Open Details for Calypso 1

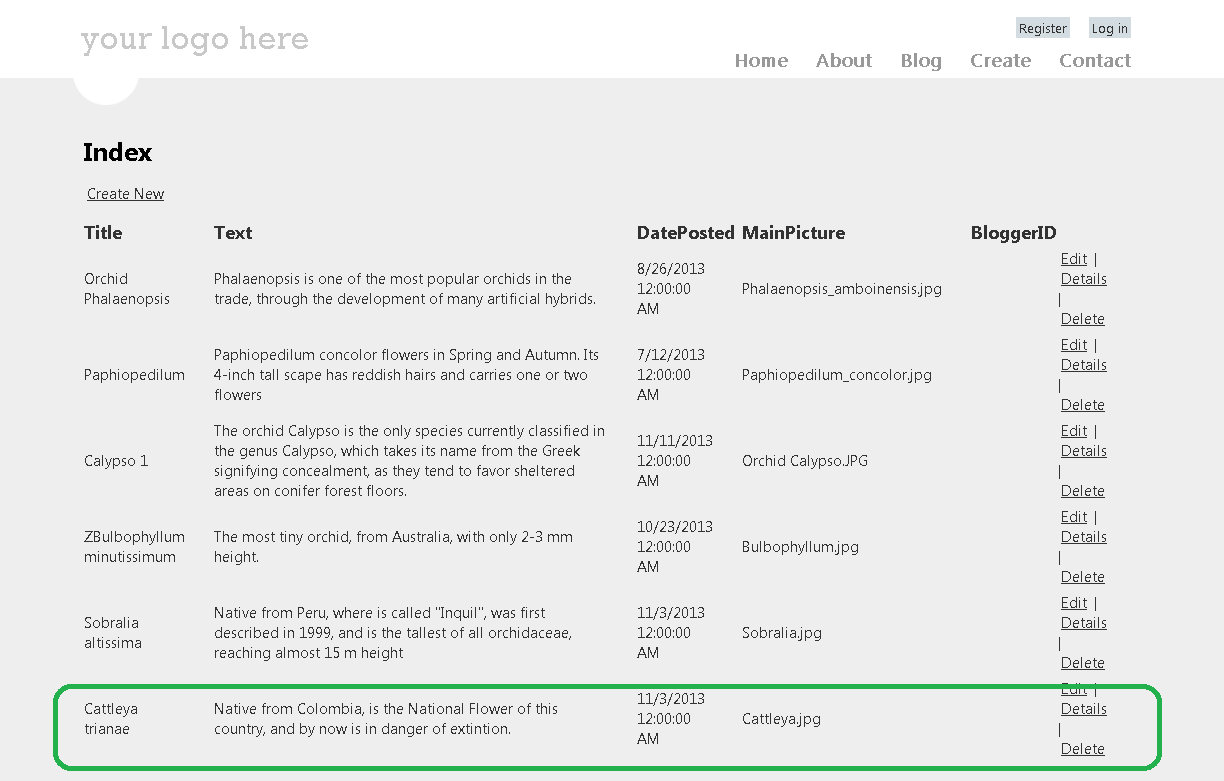[1083, 451]
